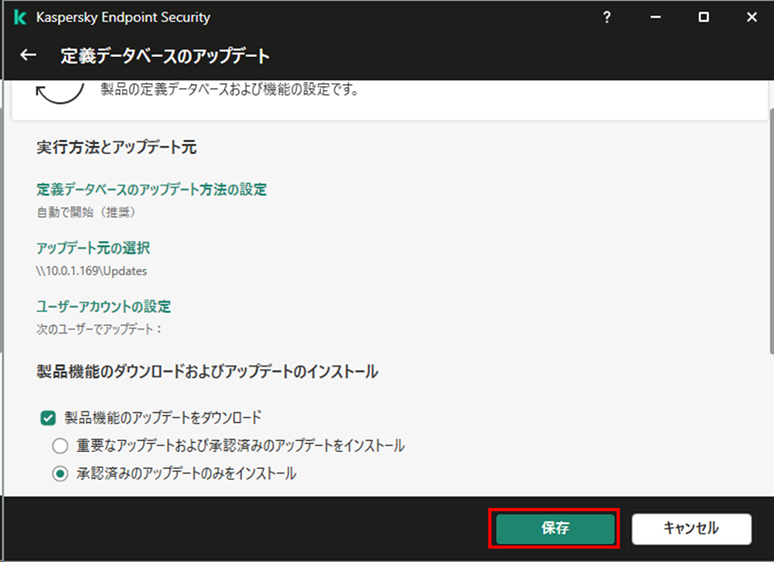Click the 次のユーザーでアップデート： text
The height and width of the screenshot is (562, 774).
99,329
